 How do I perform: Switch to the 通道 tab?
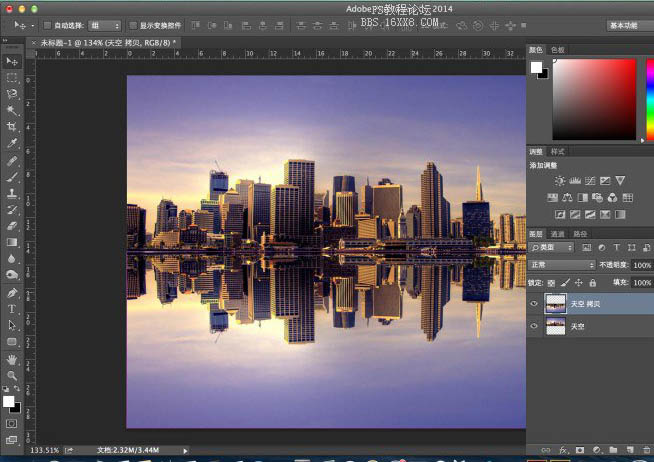coord(557,234)
